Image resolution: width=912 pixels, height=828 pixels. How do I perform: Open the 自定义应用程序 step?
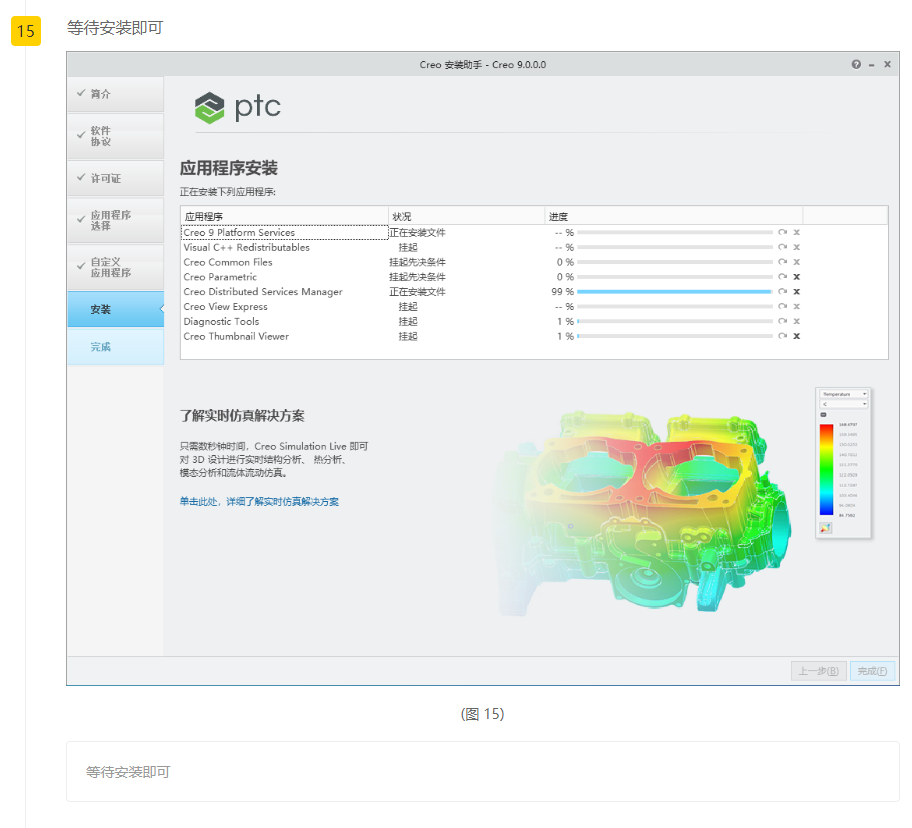[x=115, y=267]
